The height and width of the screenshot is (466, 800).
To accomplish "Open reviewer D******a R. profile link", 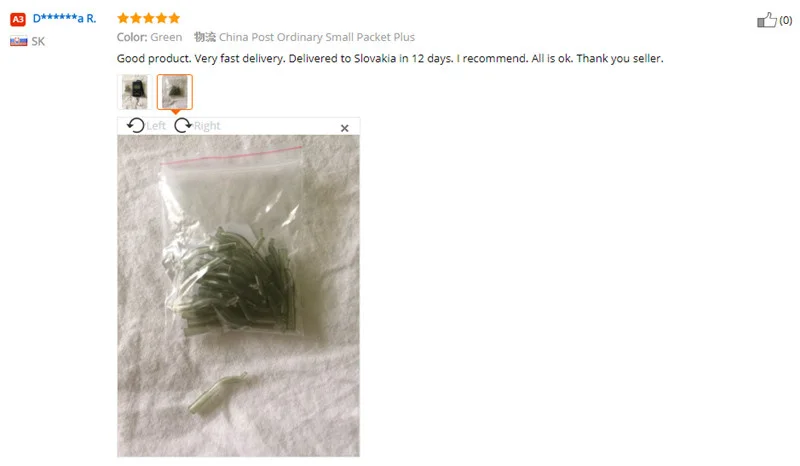I will tap(64, 18).
